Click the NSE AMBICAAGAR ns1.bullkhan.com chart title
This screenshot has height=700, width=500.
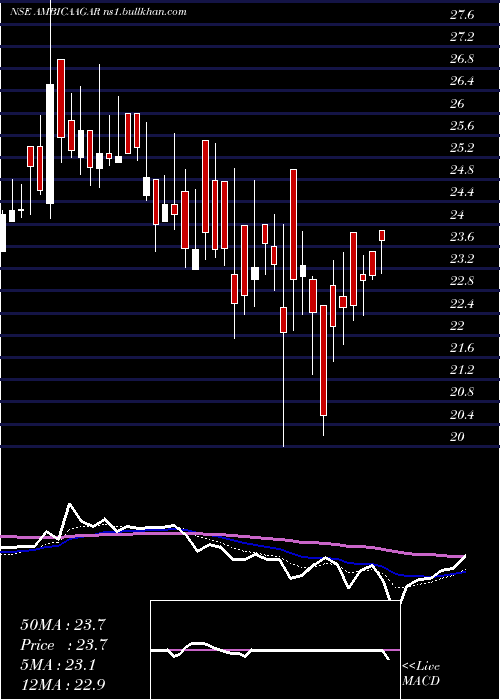click(98, 12)
